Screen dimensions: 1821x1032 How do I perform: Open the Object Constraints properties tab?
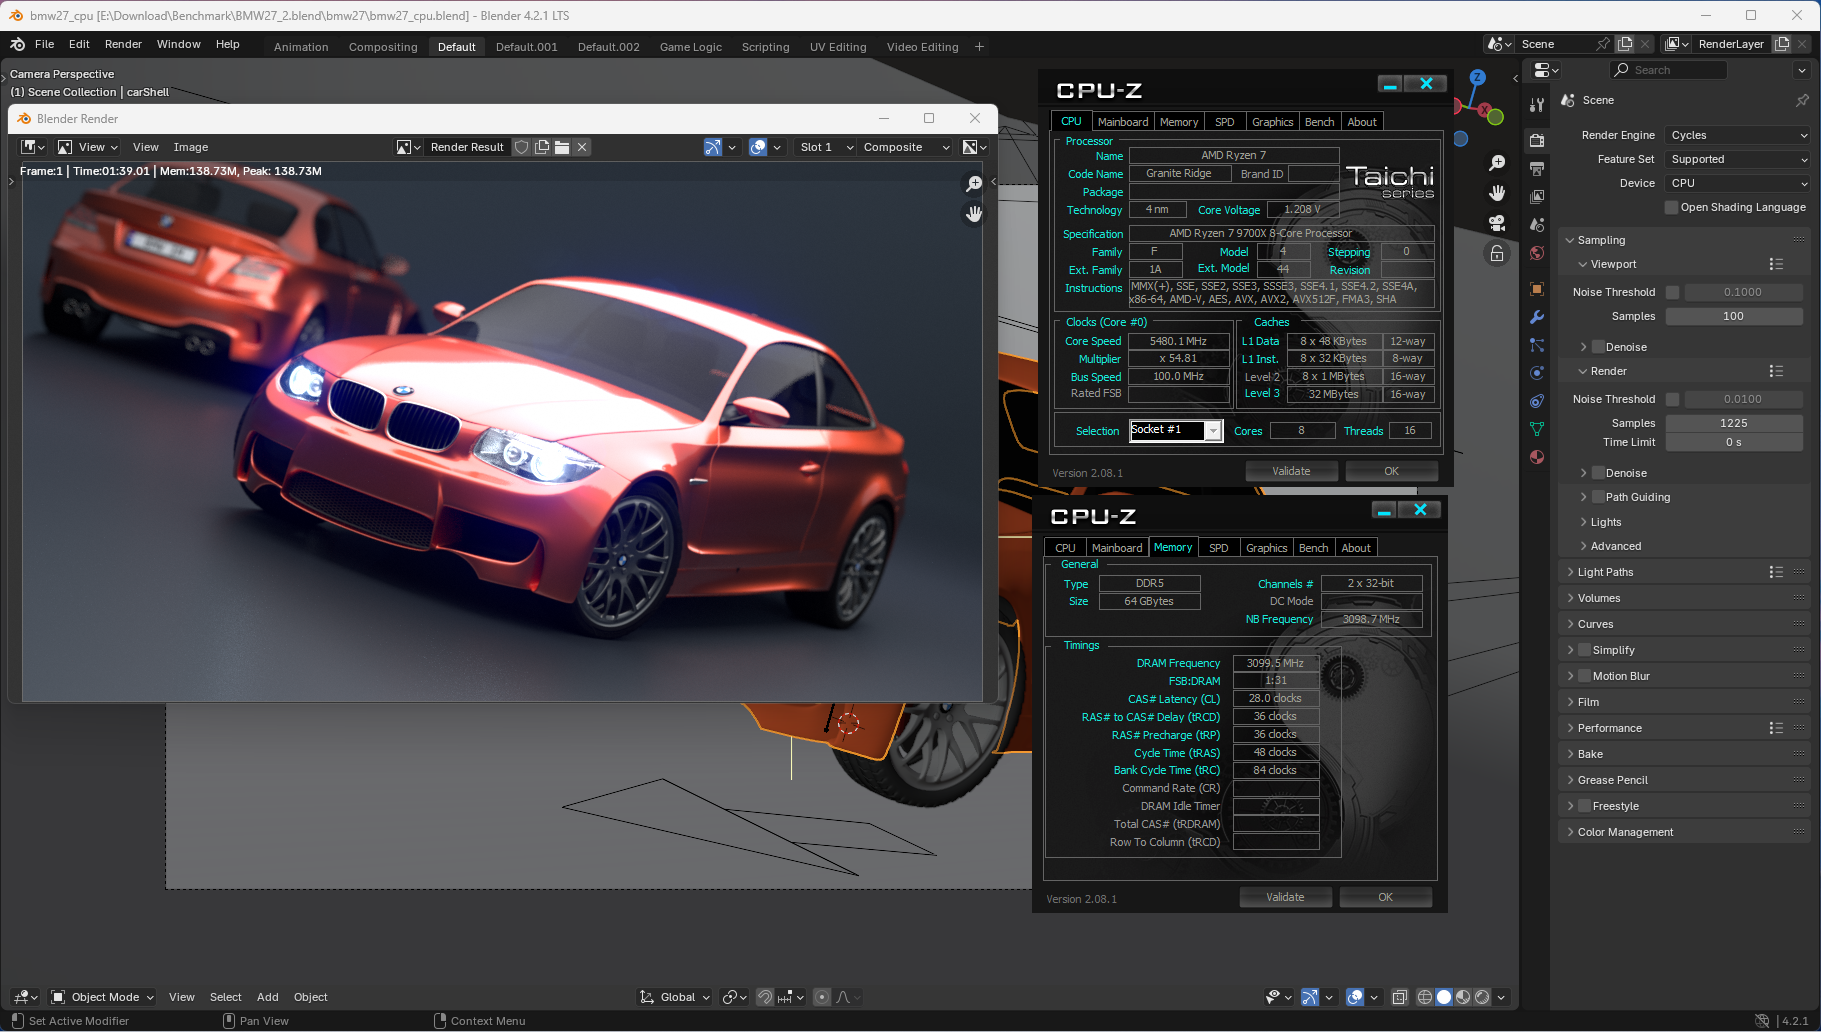(x=1537, y=401)
